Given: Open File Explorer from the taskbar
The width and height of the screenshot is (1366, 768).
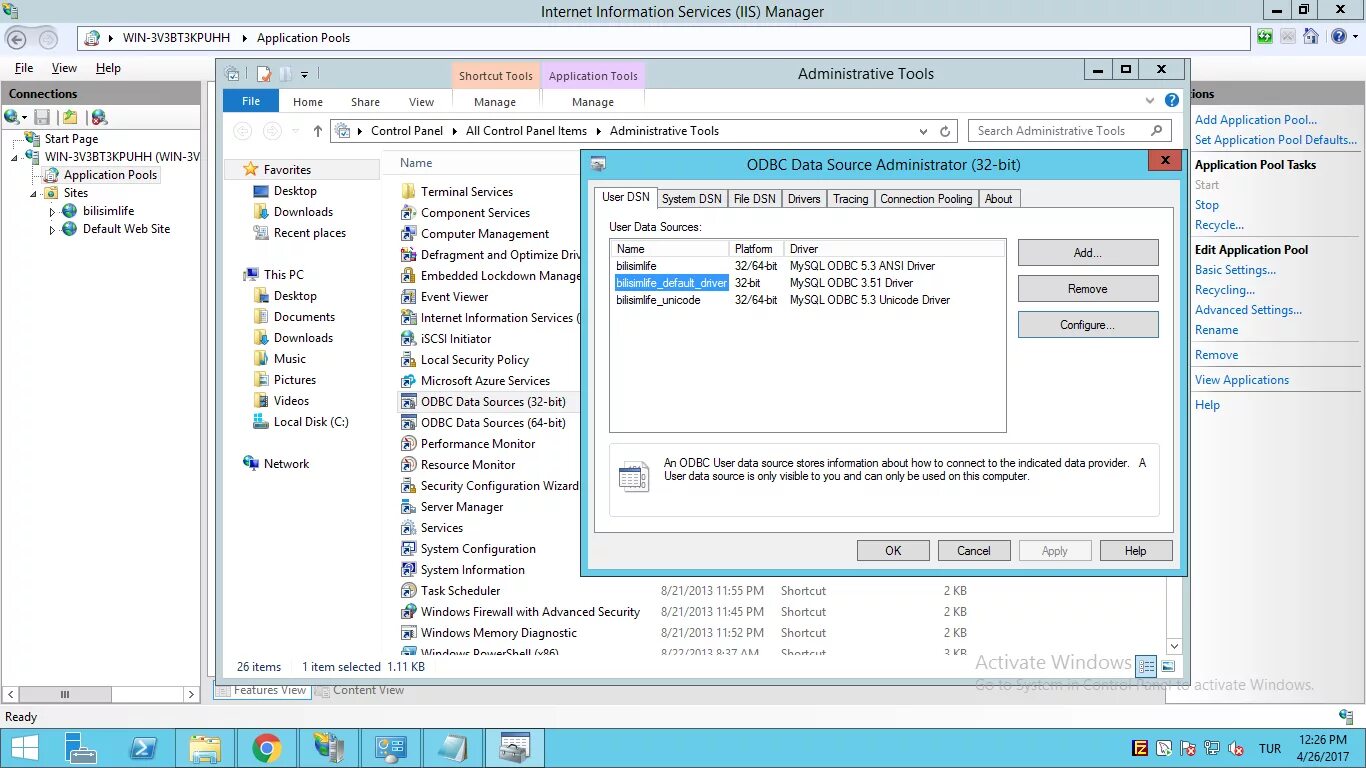Looking at the screenshot, I should click(x=205, y=748).
